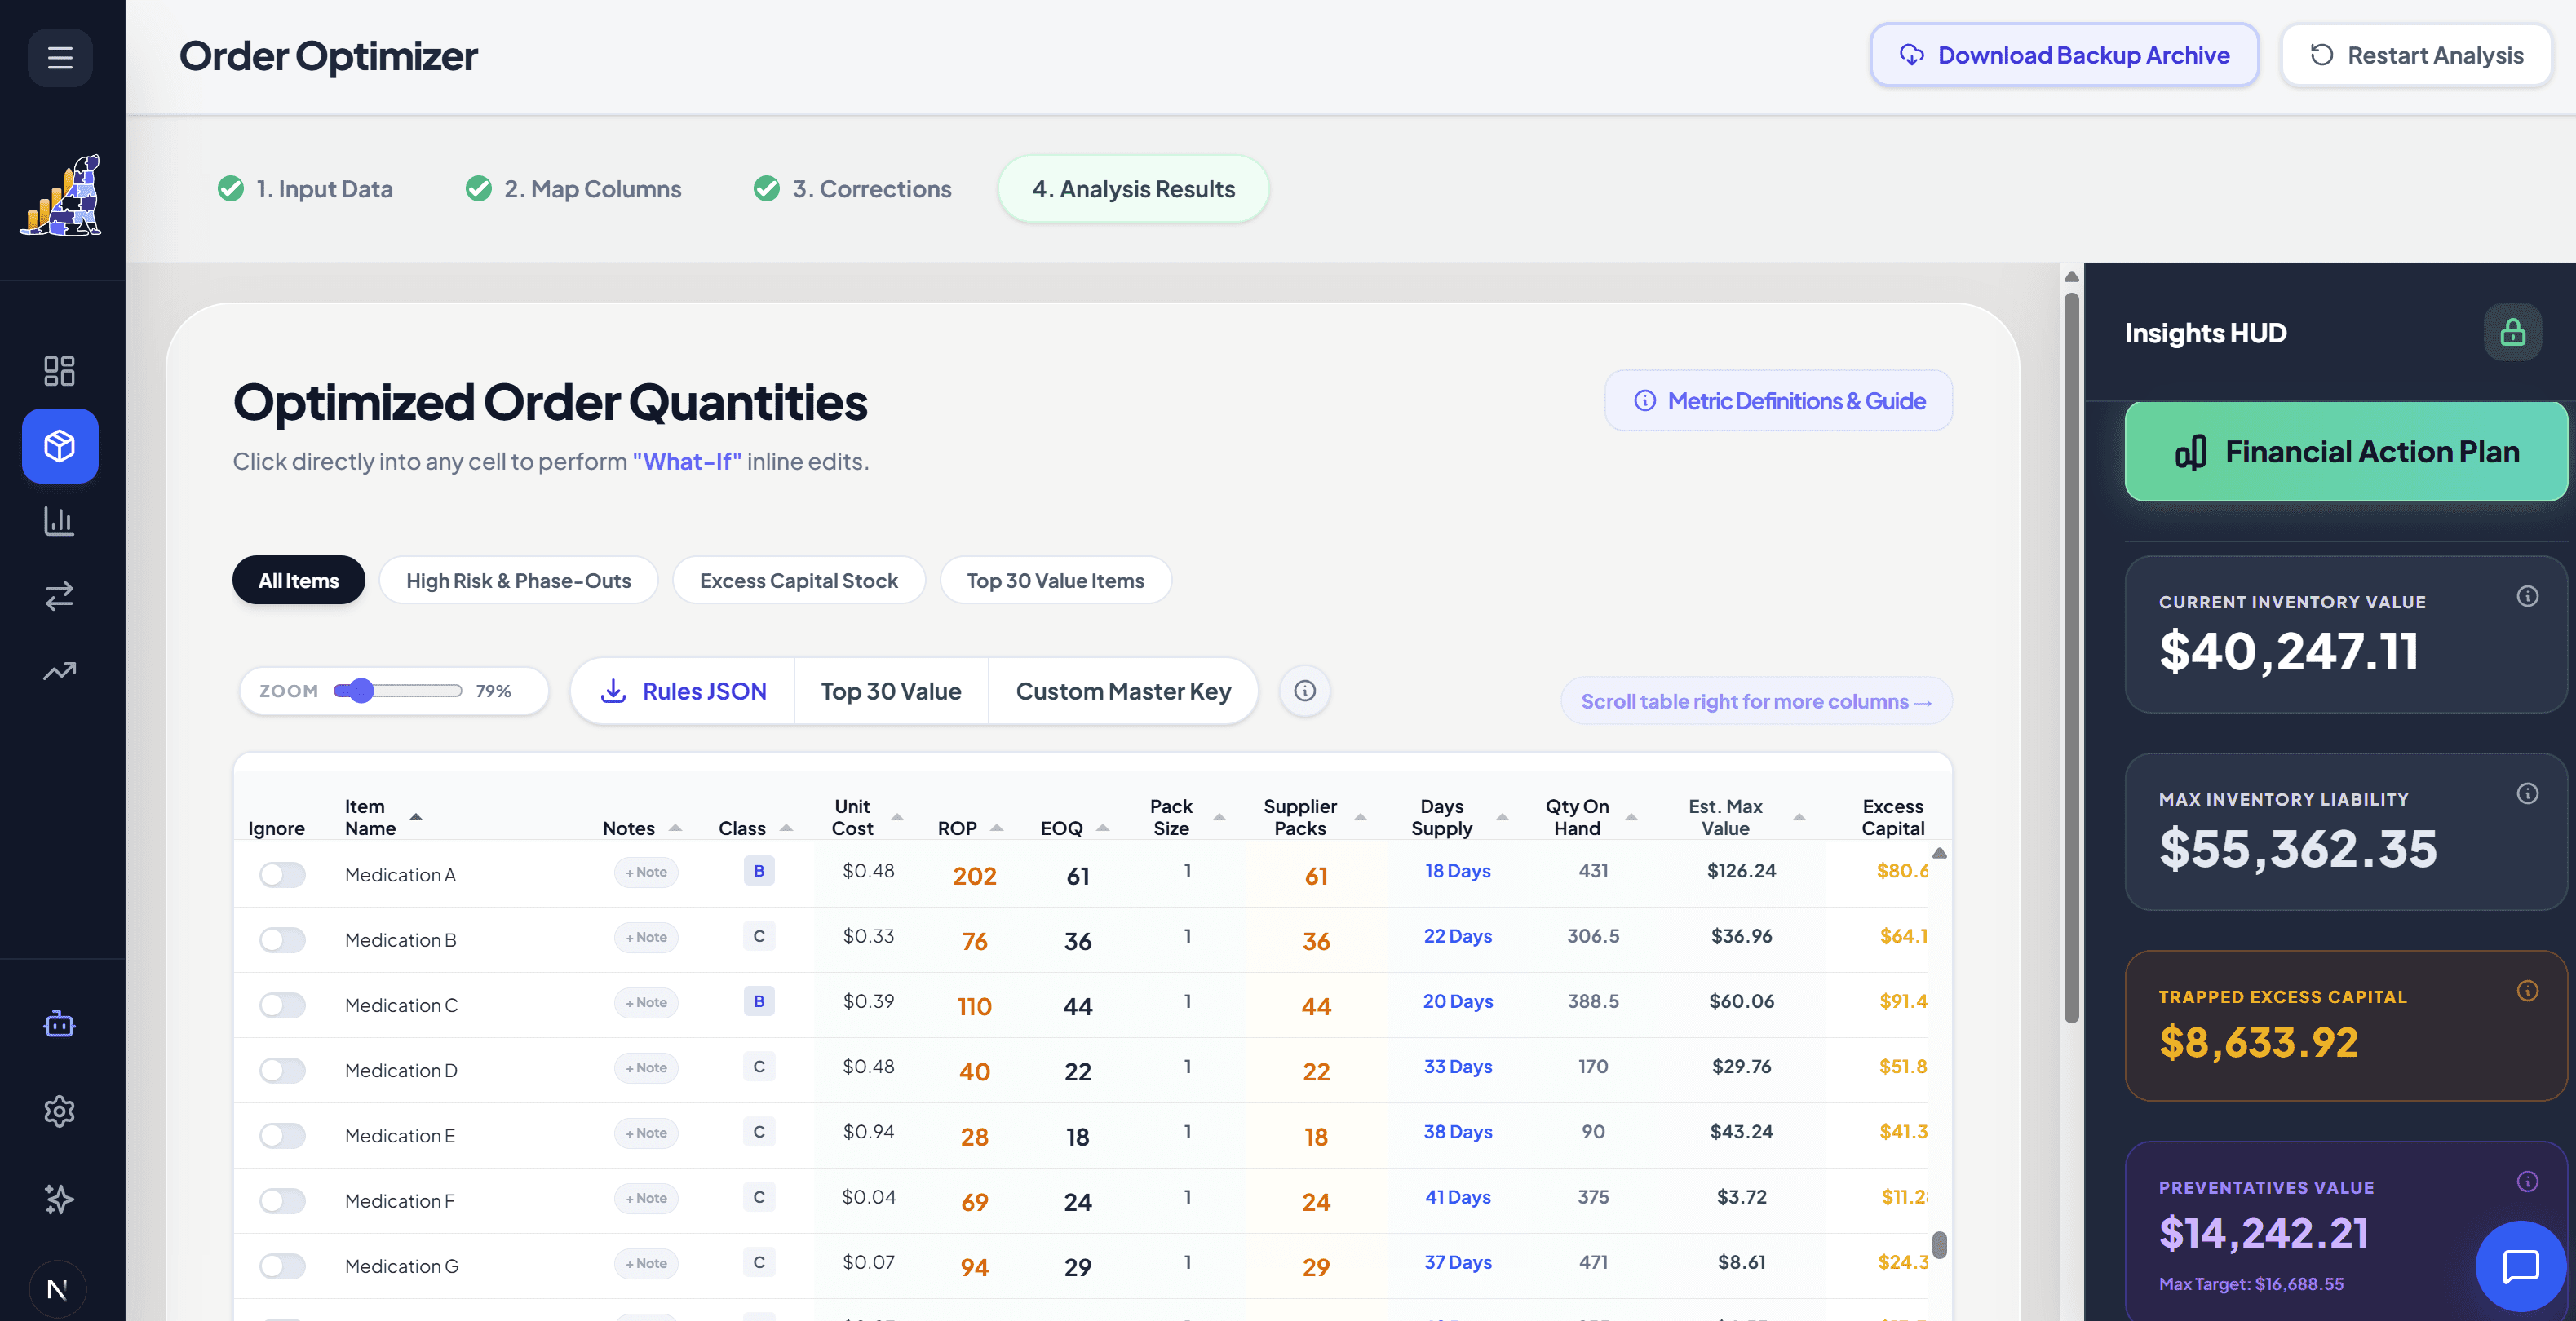The height and width of the screenshot is (1321, 2576).
Task: Click the table's inner scrollbar thumb
Action: point(1939,1244)
